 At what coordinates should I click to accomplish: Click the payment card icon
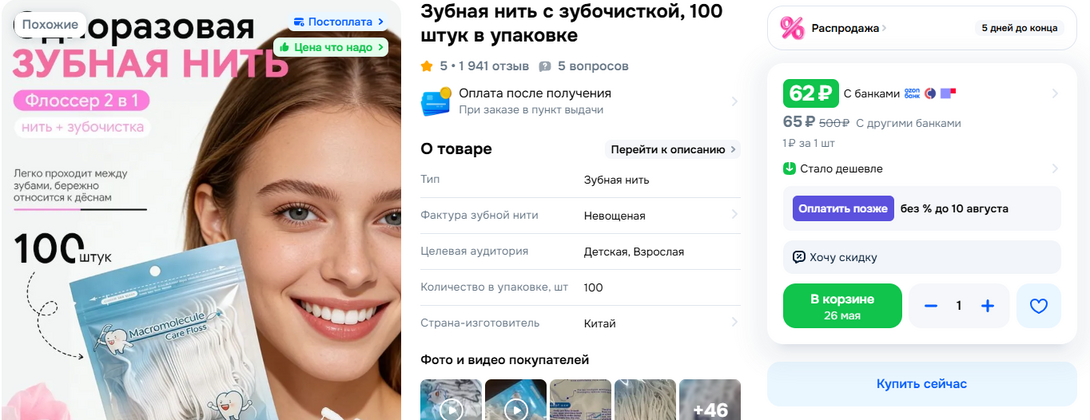point(436,102)
